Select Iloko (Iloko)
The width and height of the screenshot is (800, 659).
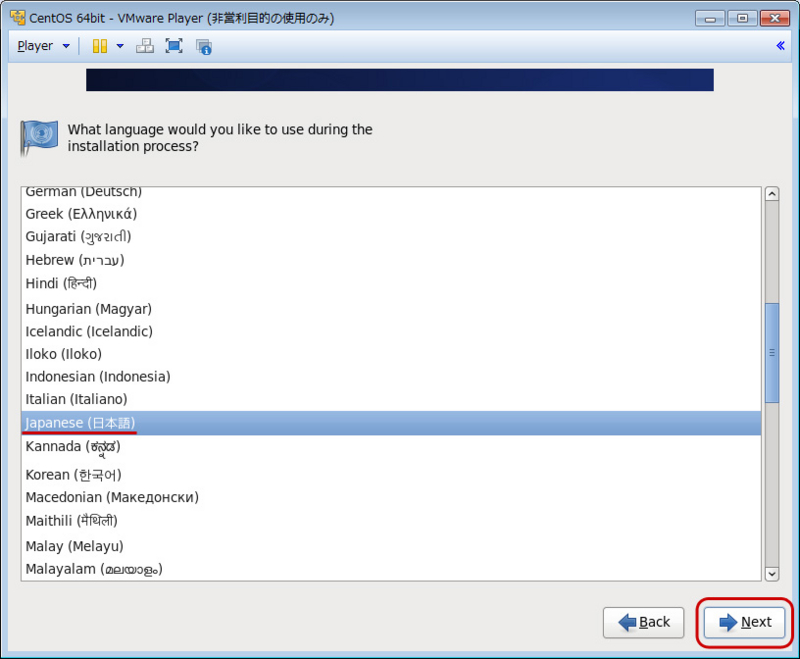(391, 354)
